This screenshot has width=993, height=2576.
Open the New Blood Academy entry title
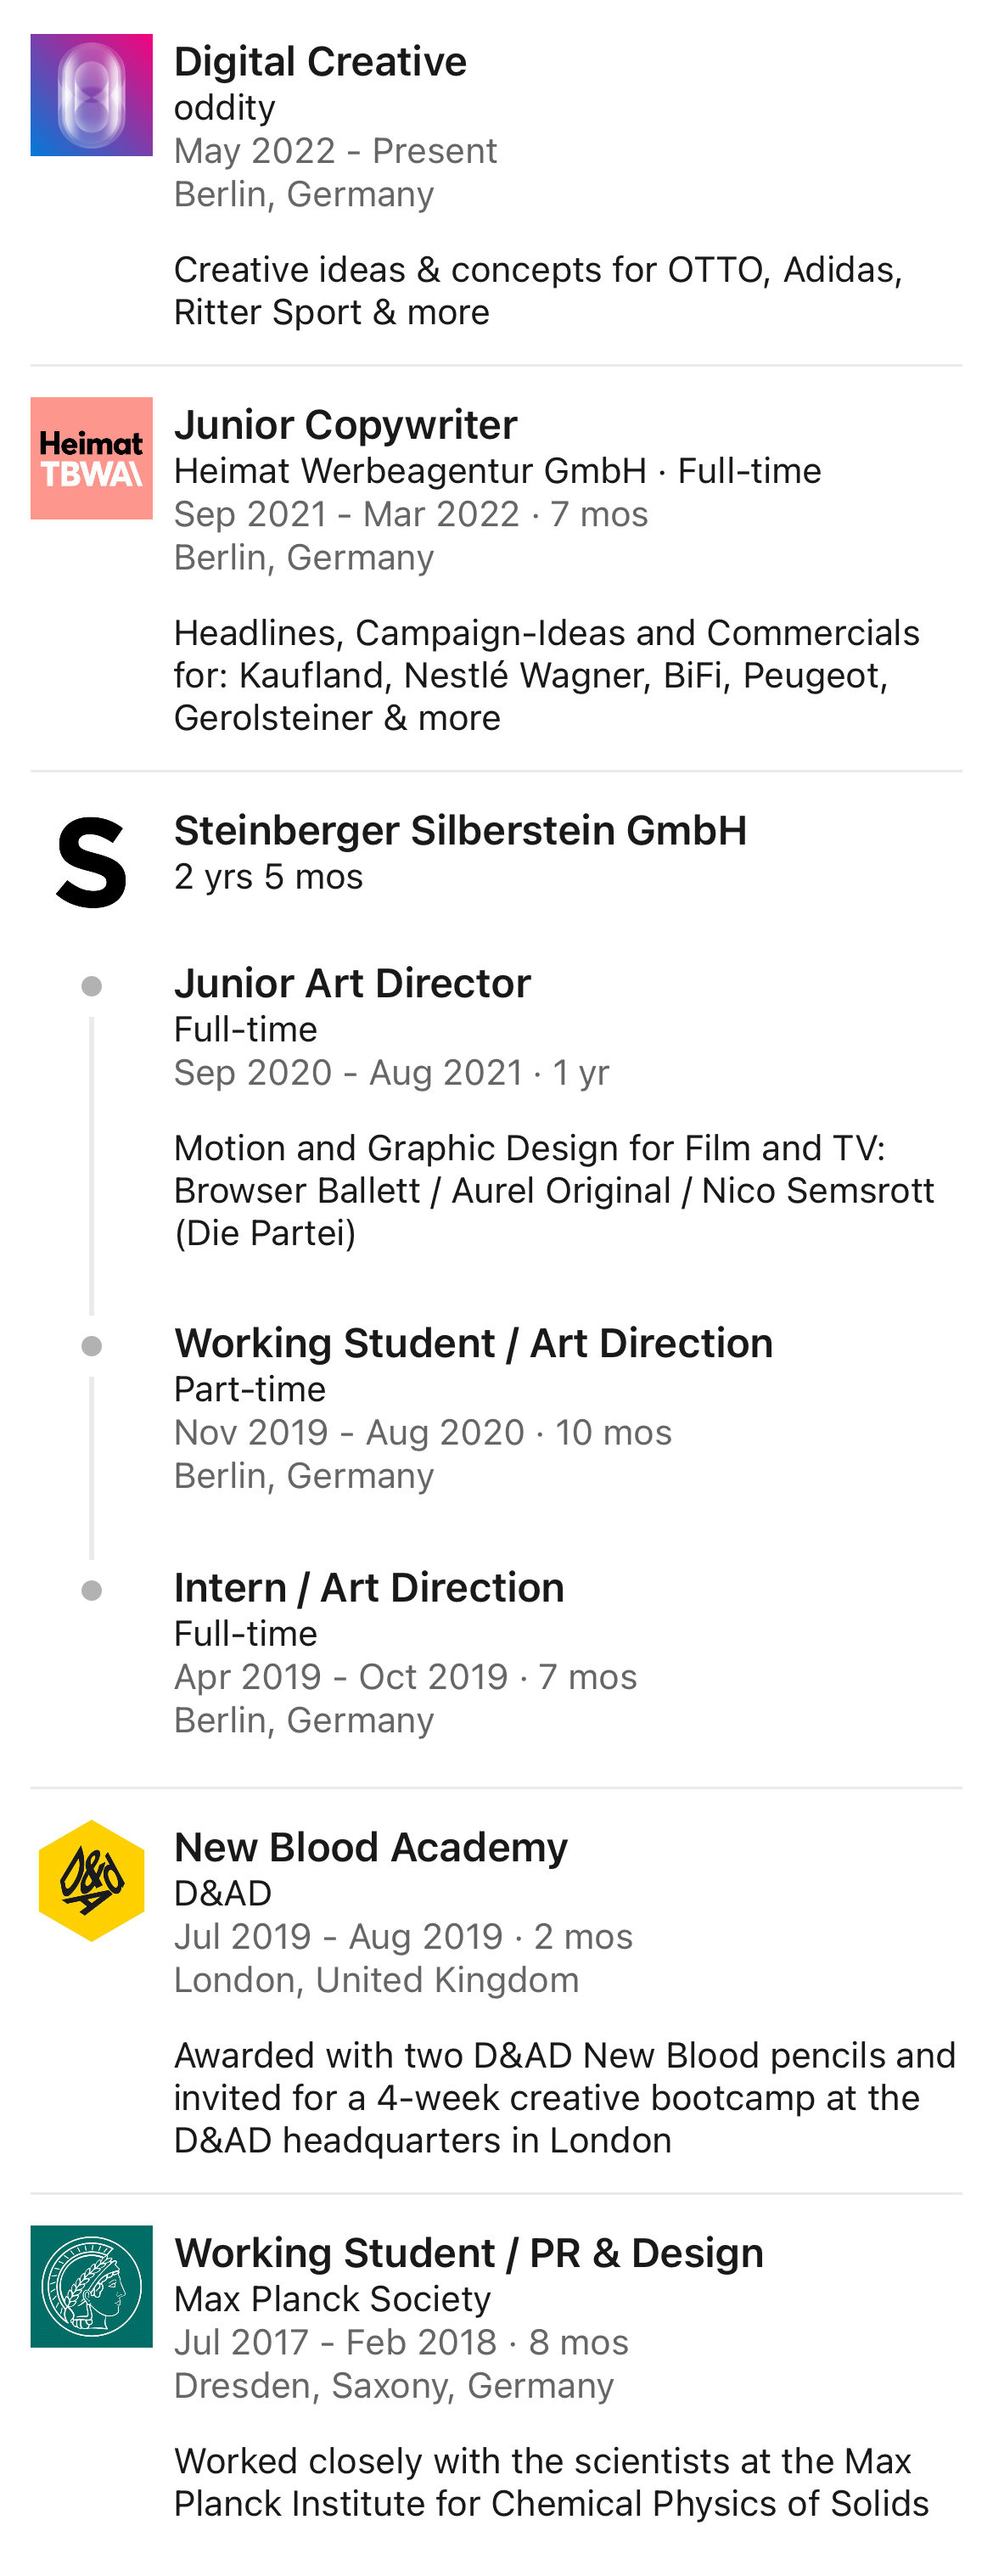tap(371, 1848)
